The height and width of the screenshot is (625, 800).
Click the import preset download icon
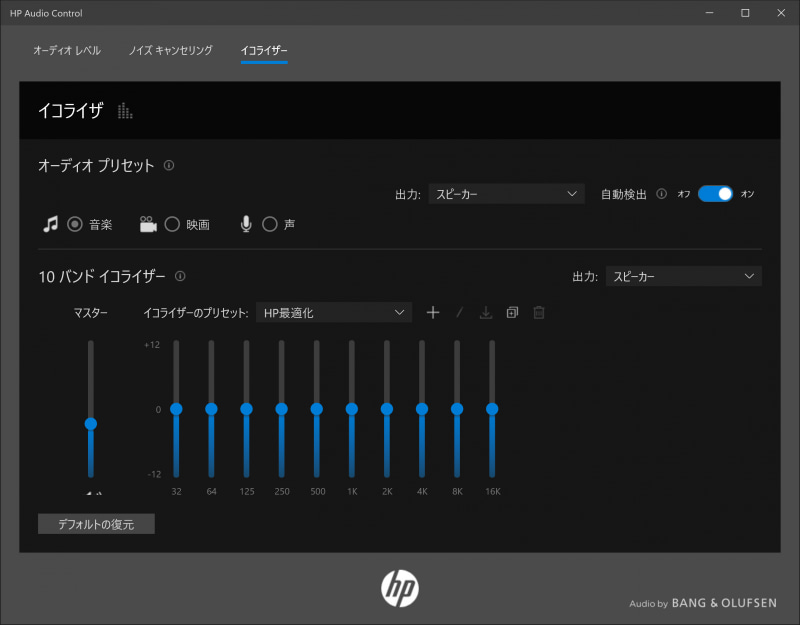486,312
